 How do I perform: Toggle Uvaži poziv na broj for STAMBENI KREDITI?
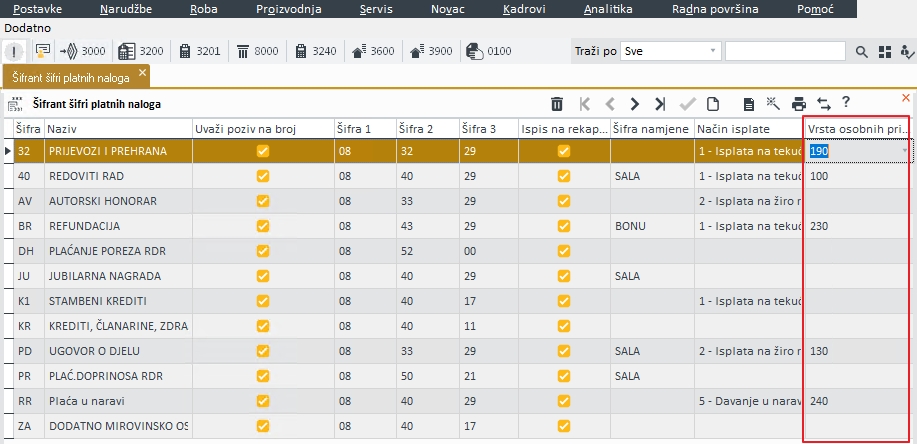[x=263, y=301]
